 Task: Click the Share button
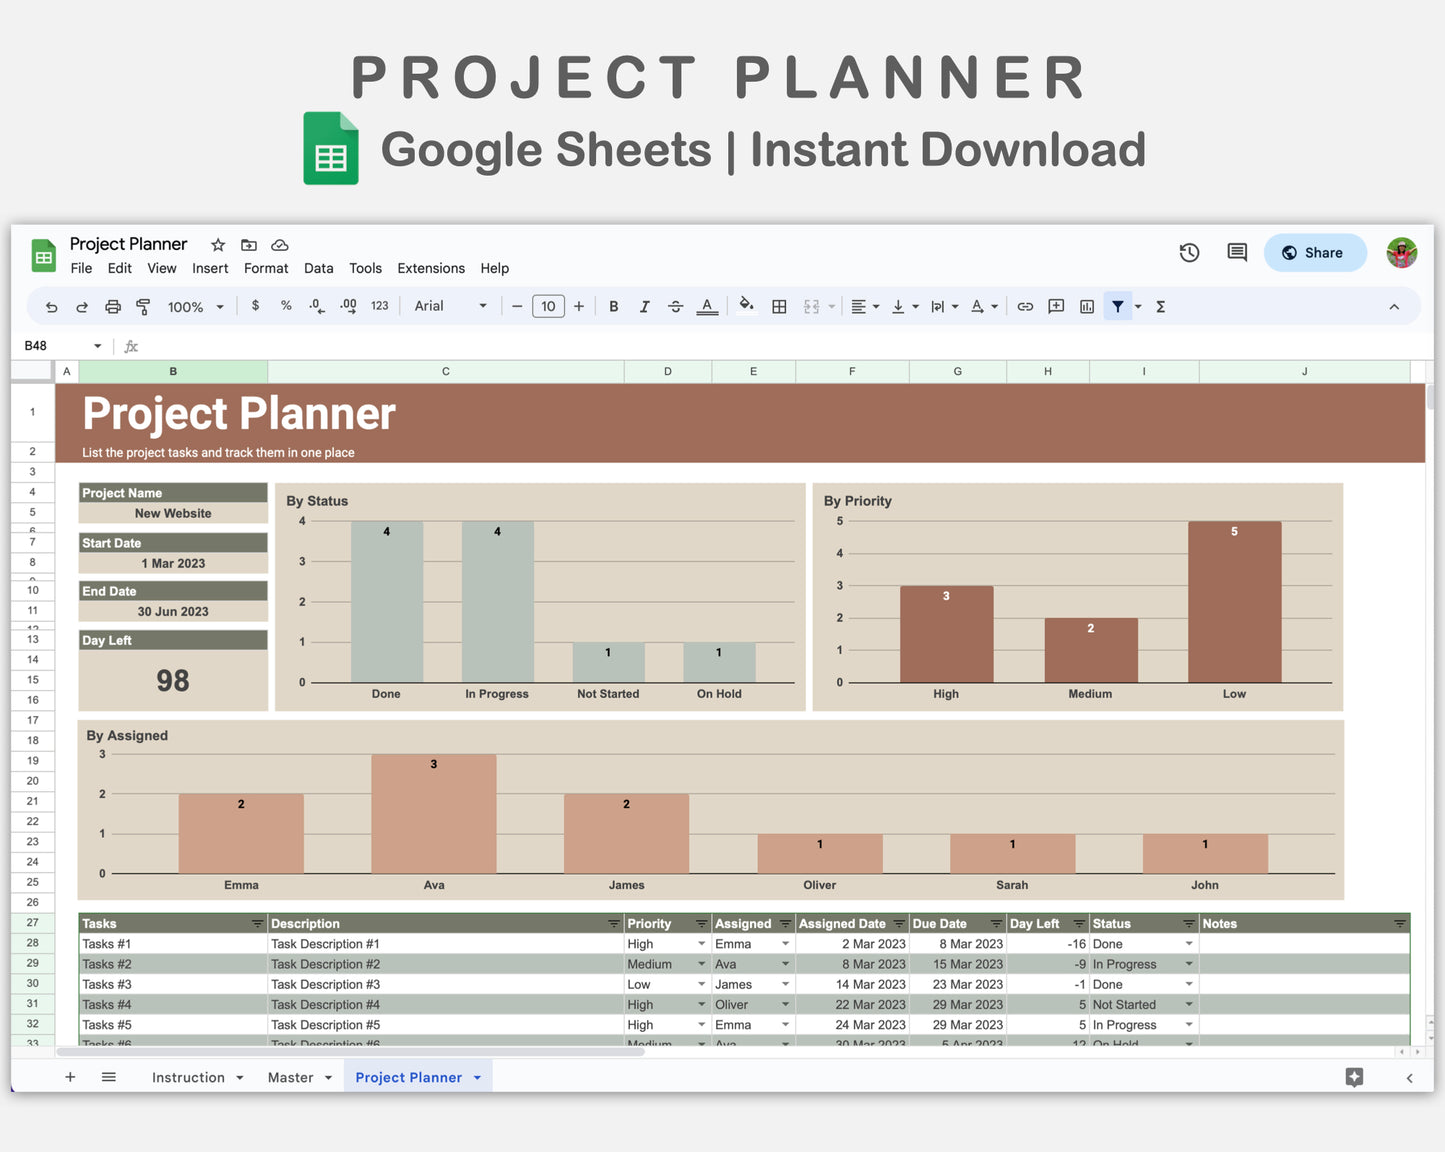click(1315, 253)
